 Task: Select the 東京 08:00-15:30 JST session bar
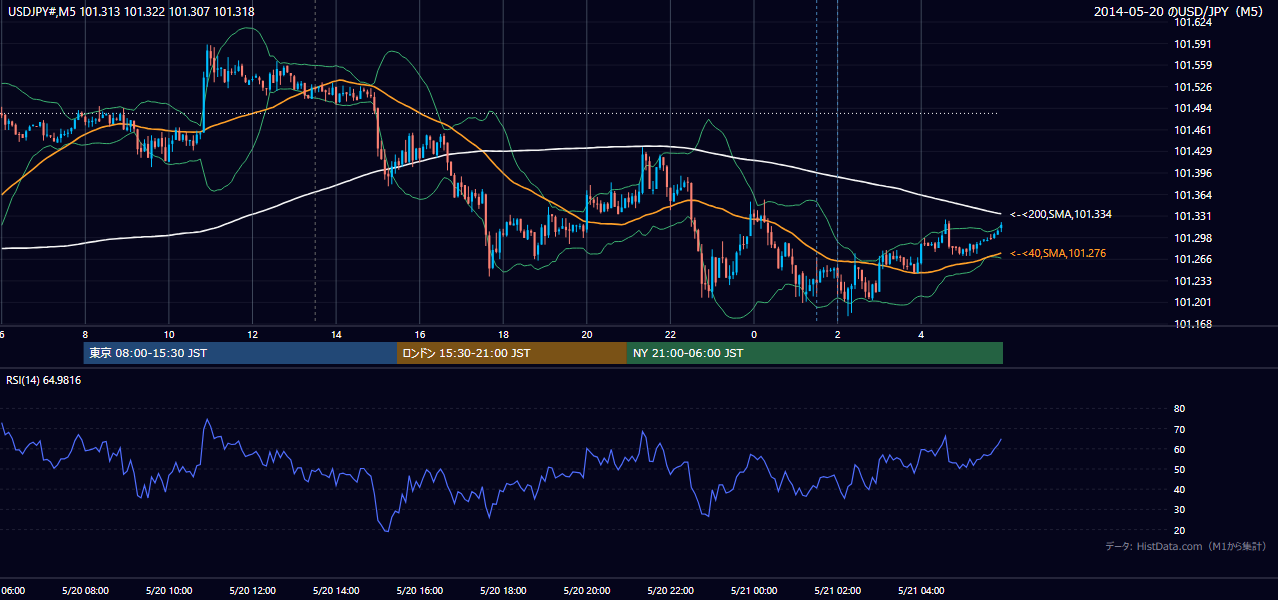(240, 353)
